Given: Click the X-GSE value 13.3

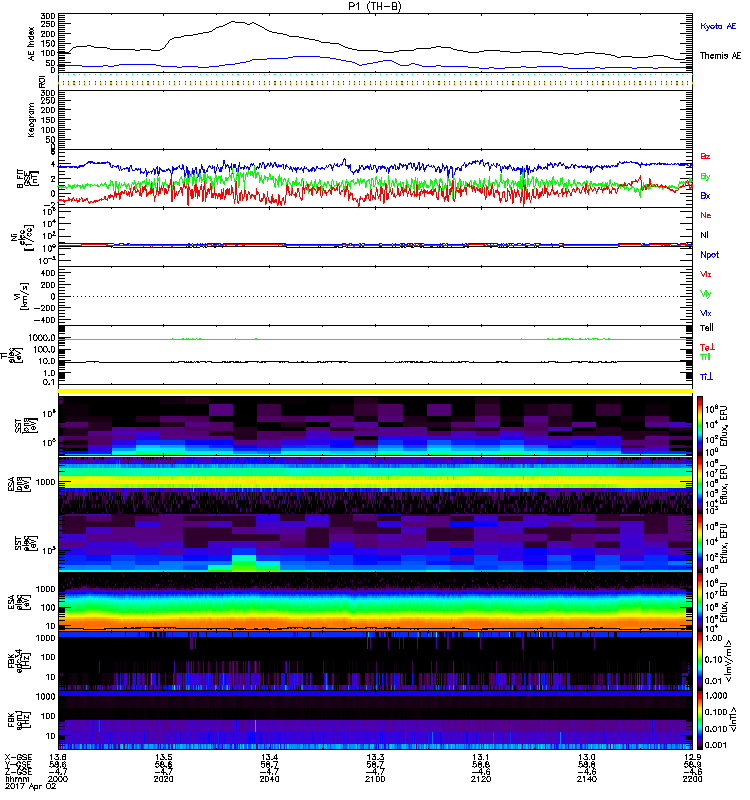Looking at the screenshot, I should click(x=376, y=757).
